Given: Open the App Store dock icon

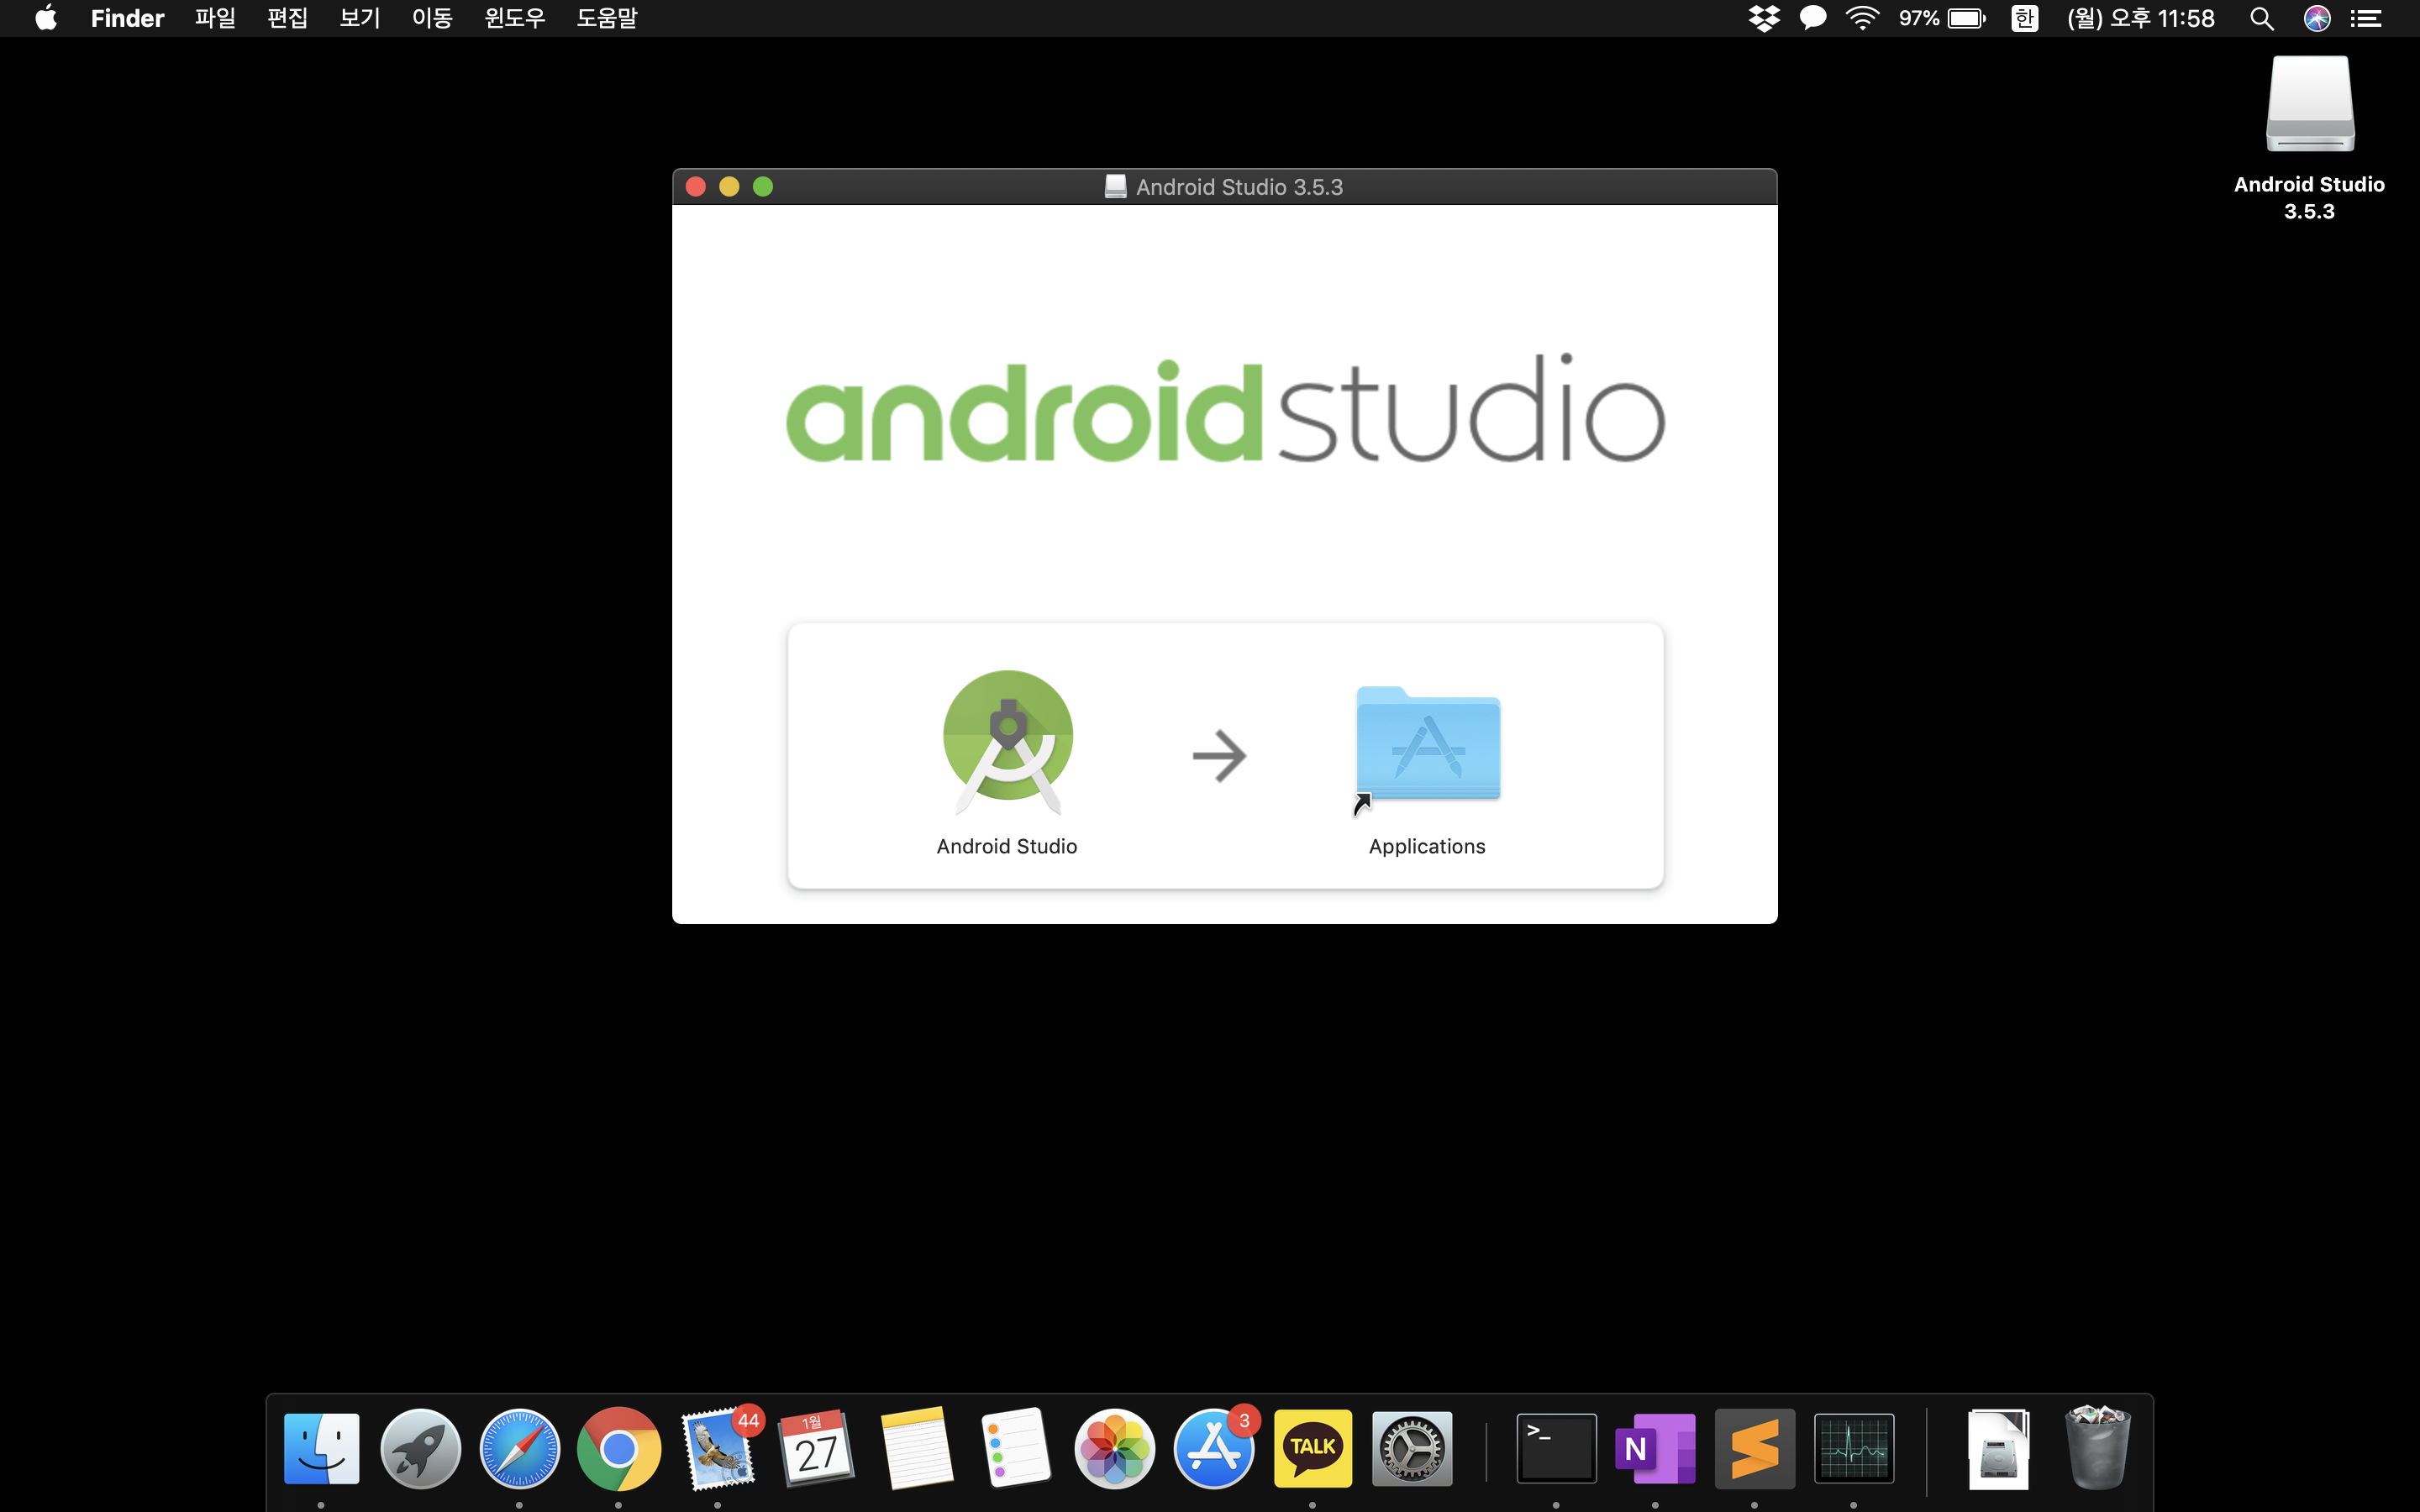Looking at the screenshot, I should pyautogui.click(x=1213, y=1448).
